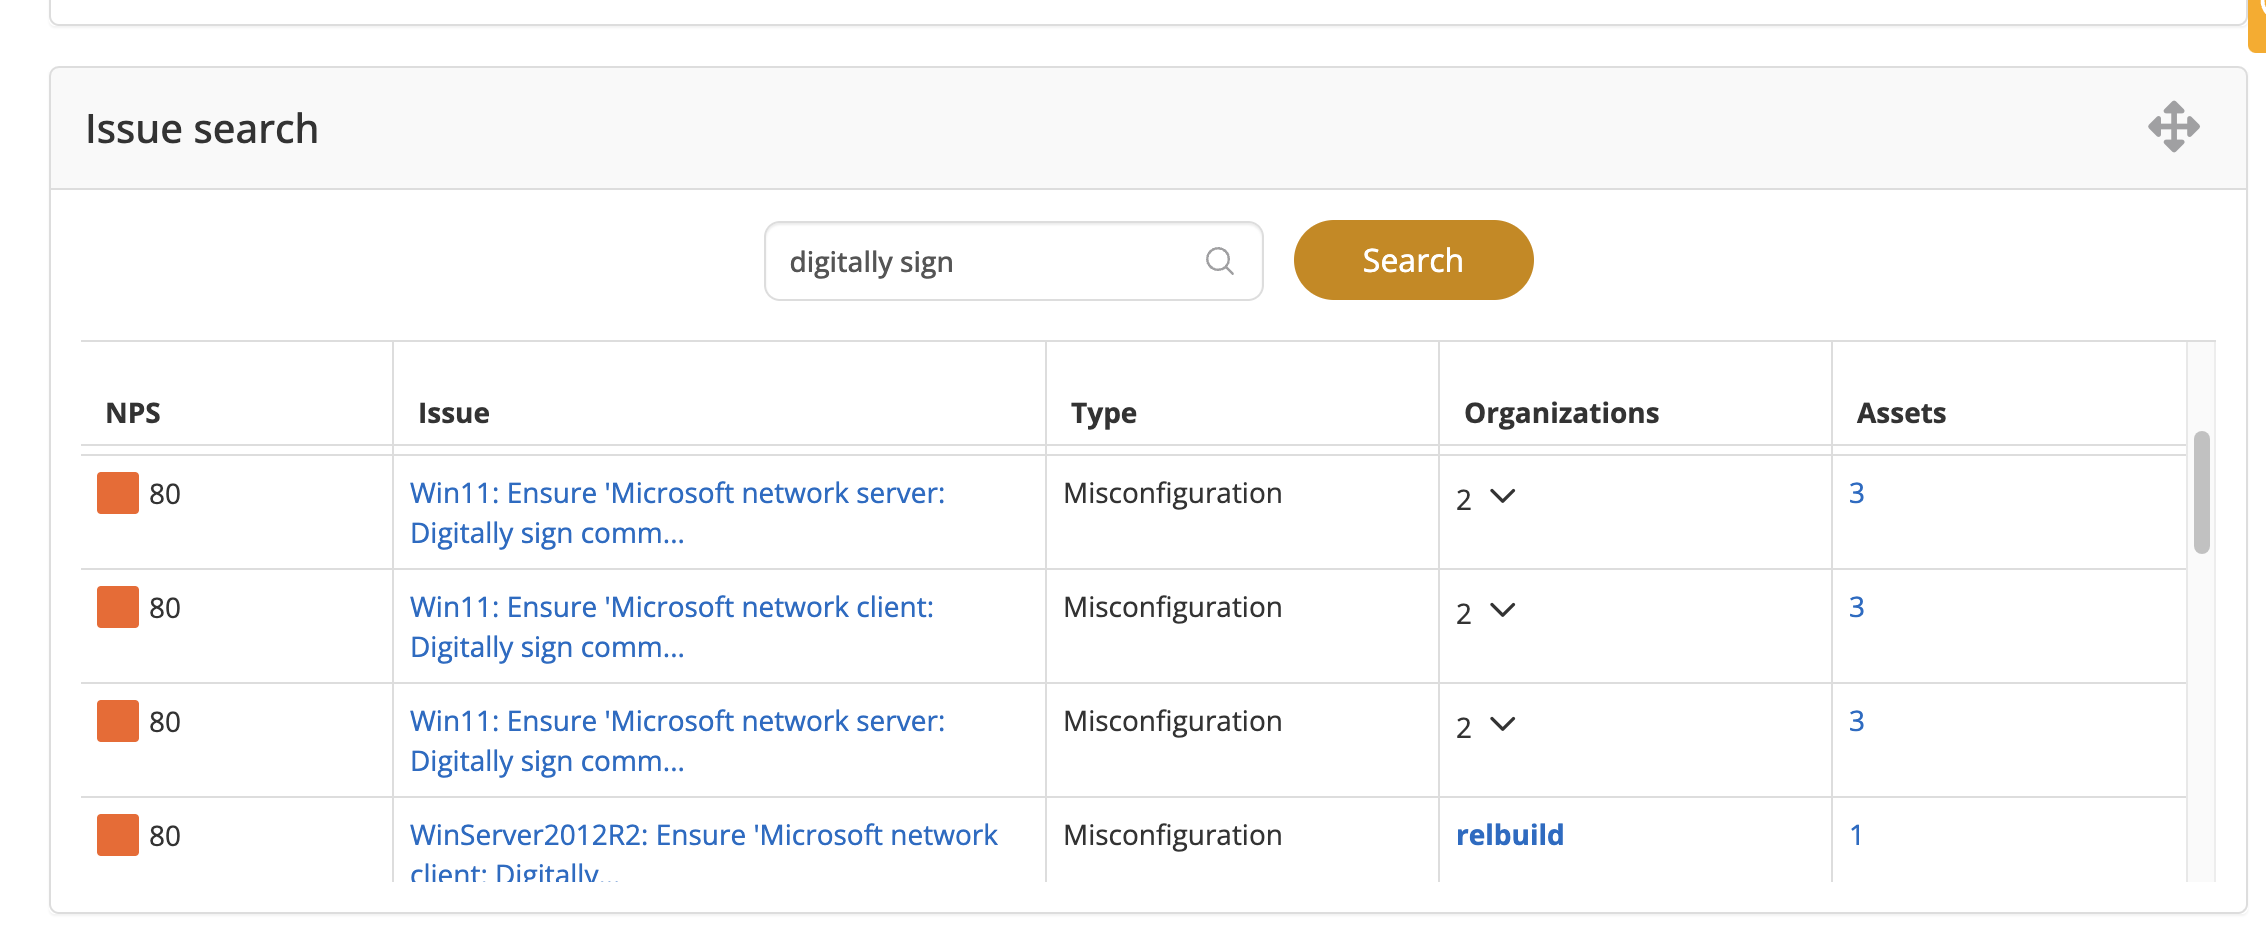Select the Organizations column header

1560,413
